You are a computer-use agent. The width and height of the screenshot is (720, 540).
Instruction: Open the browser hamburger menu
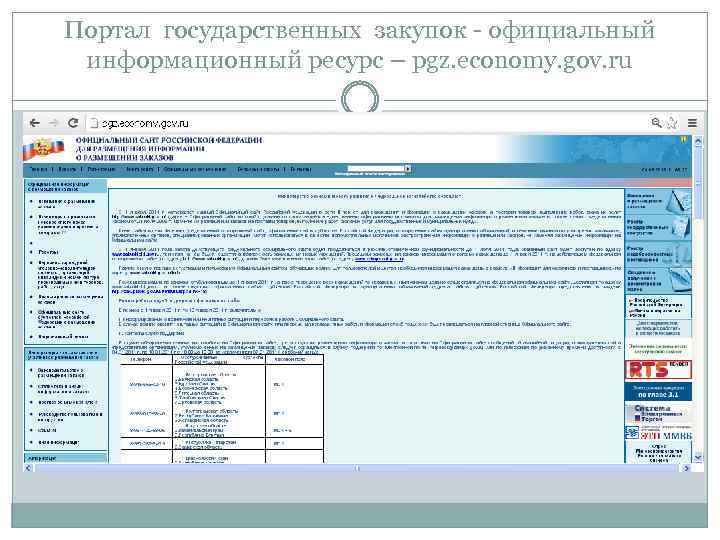[692, 123]
